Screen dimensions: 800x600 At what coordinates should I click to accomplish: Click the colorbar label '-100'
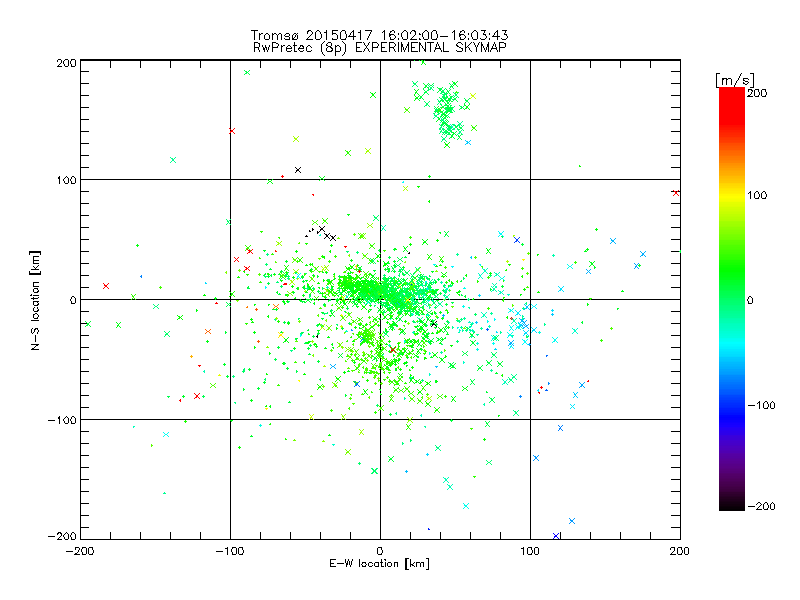tap(761, 405)
